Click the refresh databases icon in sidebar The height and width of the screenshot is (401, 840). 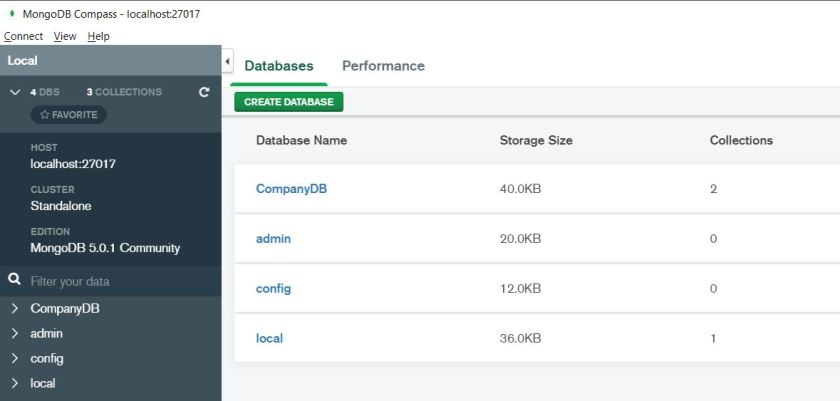coord(204,92)
